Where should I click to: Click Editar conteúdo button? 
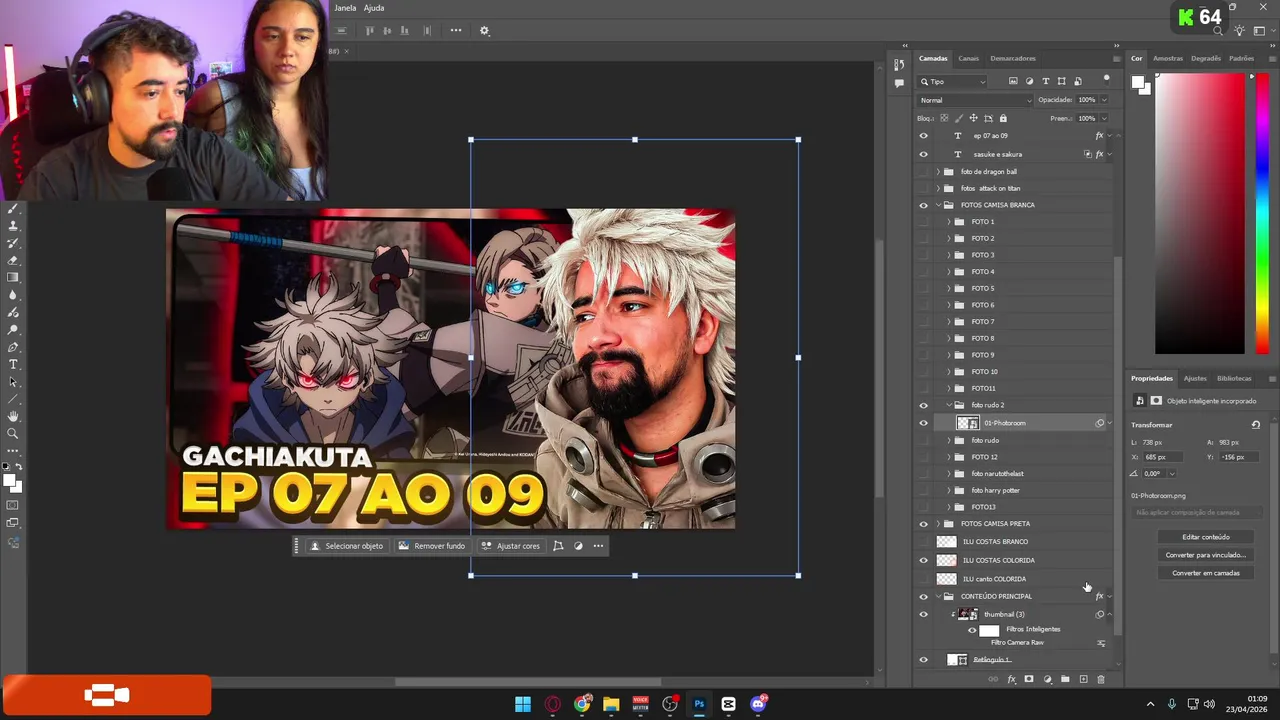pyautogui.click(x=1206, y=537)
